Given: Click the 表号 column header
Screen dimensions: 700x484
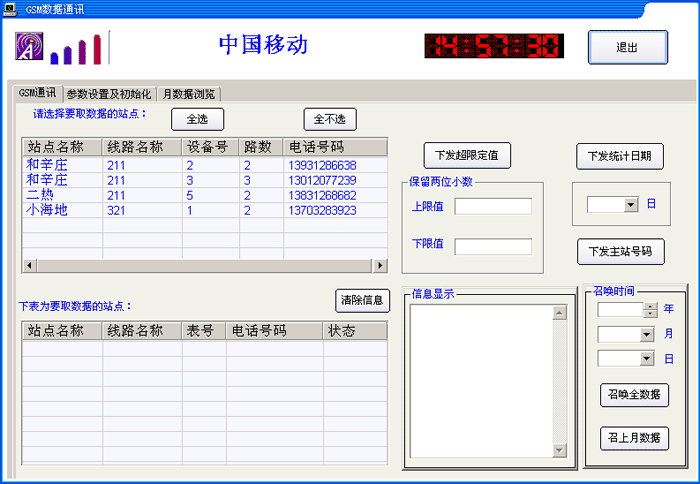Looking at the screenshot, I should (x=204, y=331).
